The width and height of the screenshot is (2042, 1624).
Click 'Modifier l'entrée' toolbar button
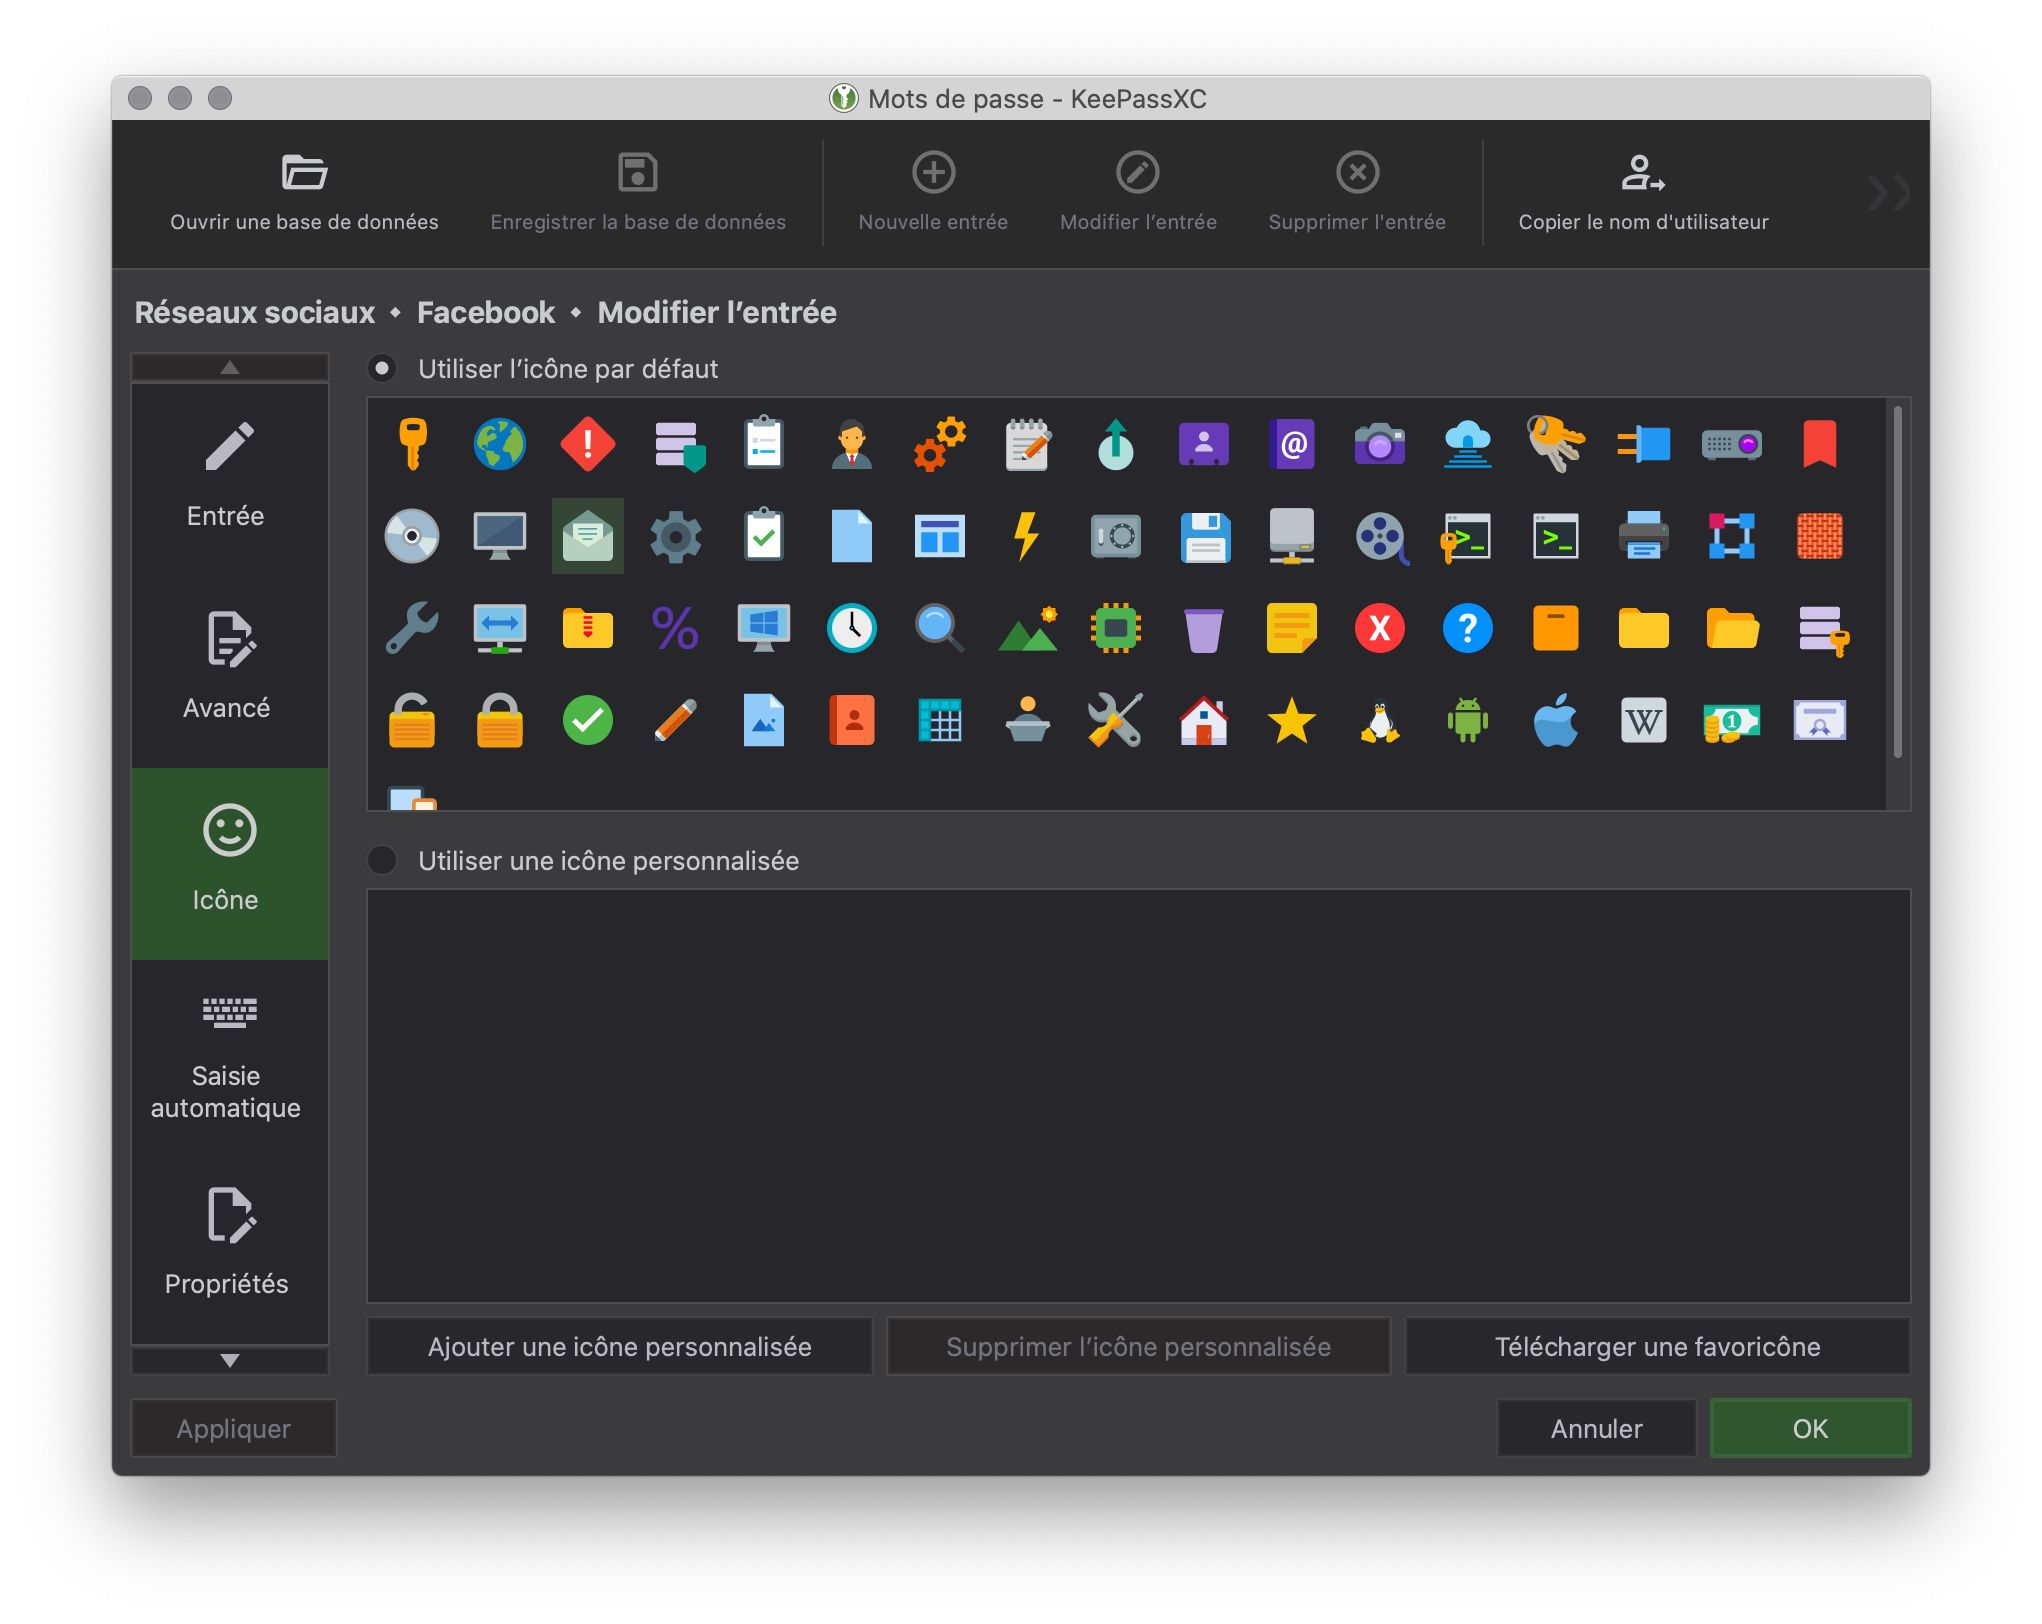coord(1138,194)
